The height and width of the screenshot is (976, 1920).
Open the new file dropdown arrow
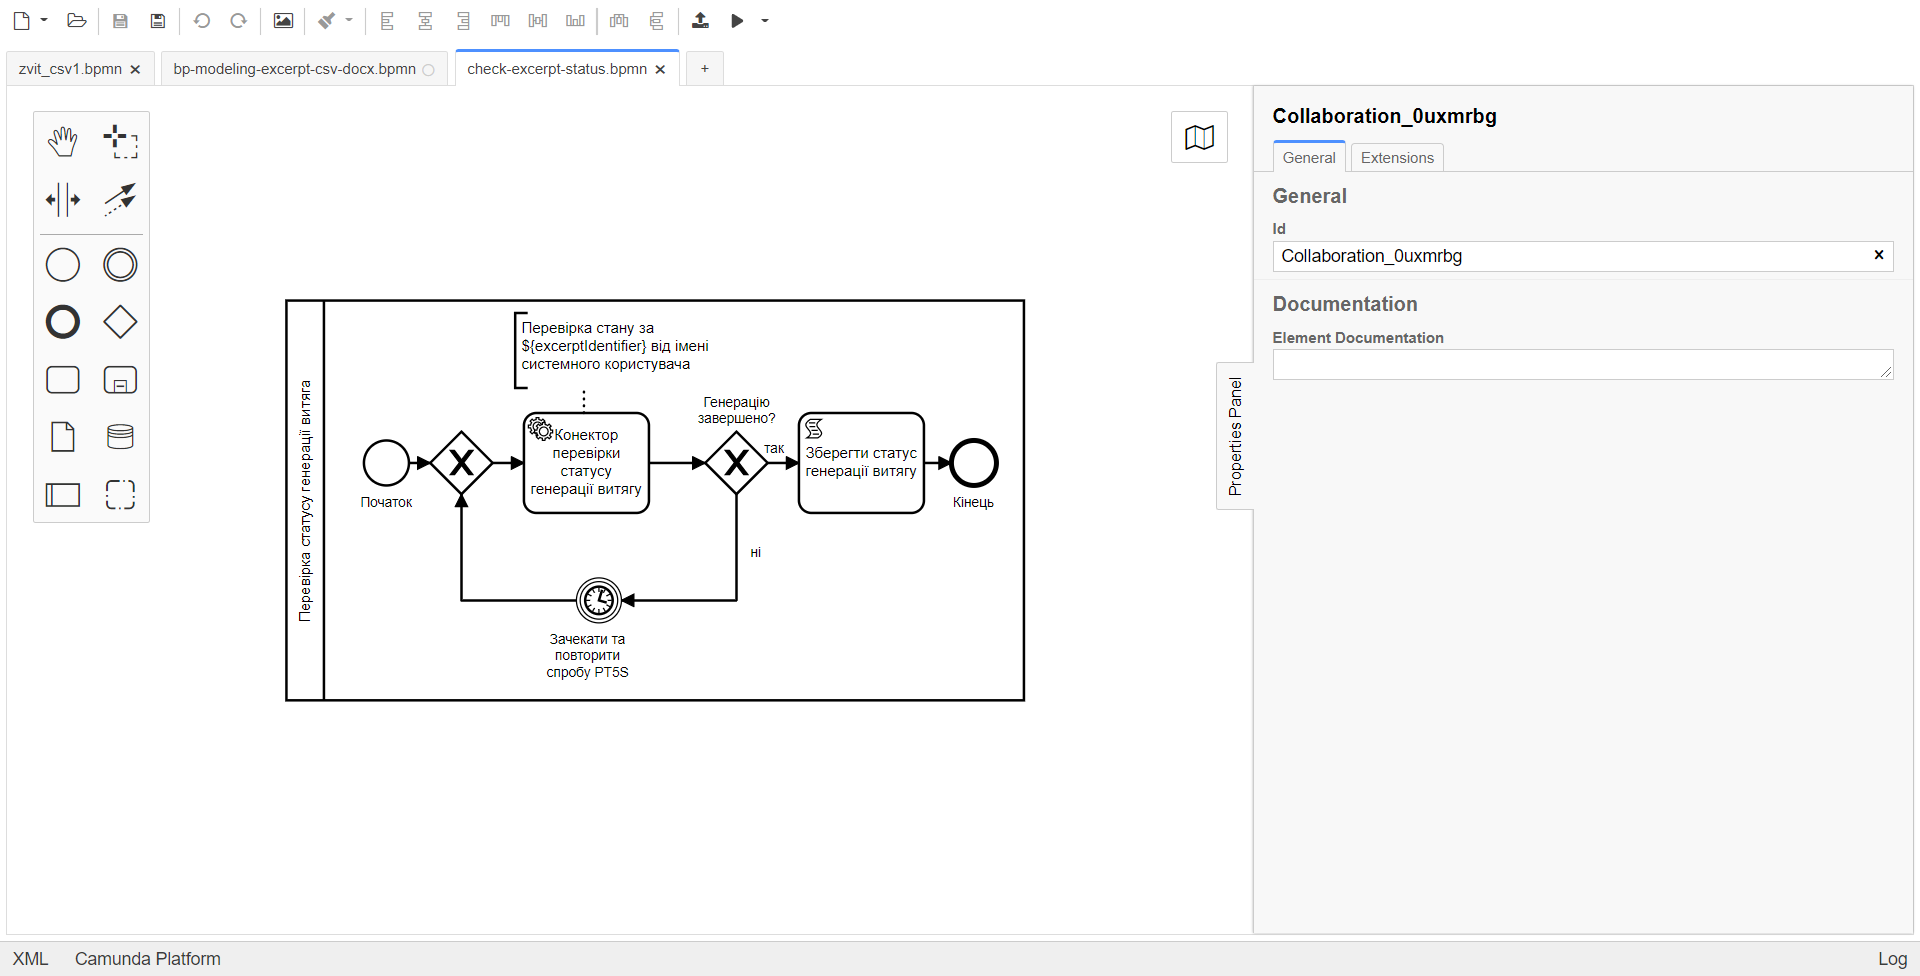pyautogui.click(x=44, y=20)
